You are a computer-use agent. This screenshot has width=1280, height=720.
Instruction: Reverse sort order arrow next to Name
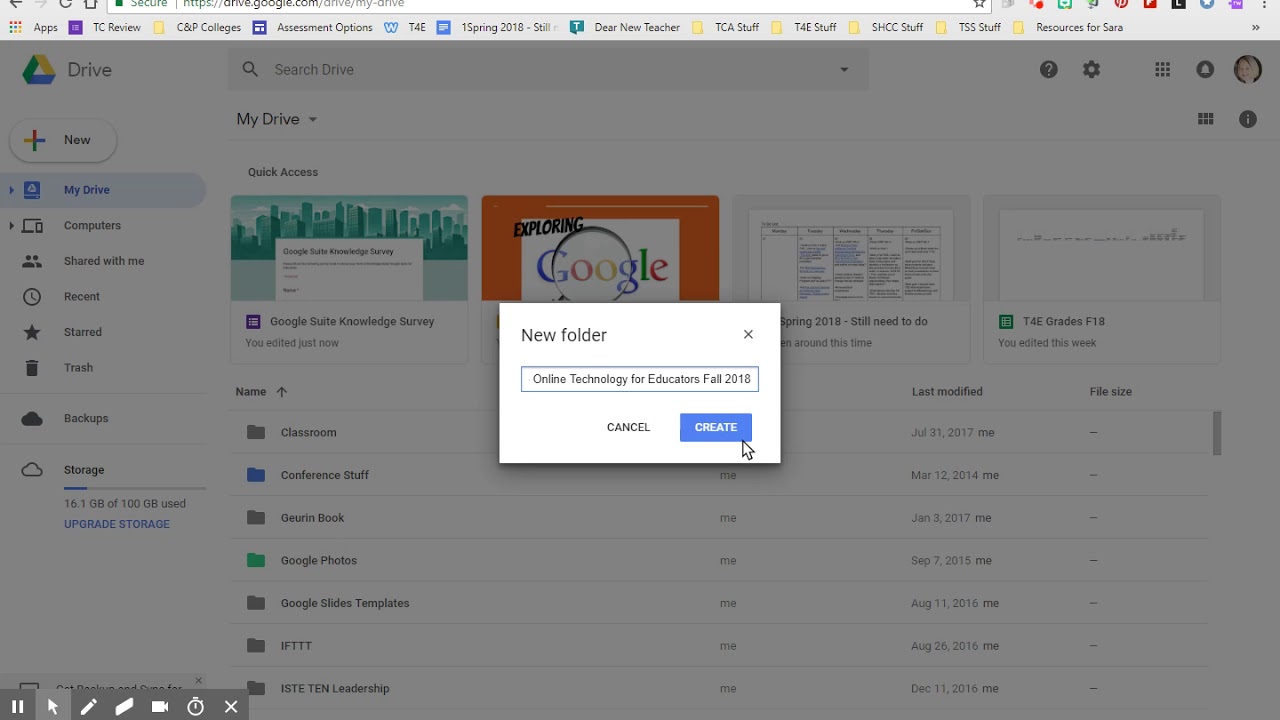click(281, 392)
